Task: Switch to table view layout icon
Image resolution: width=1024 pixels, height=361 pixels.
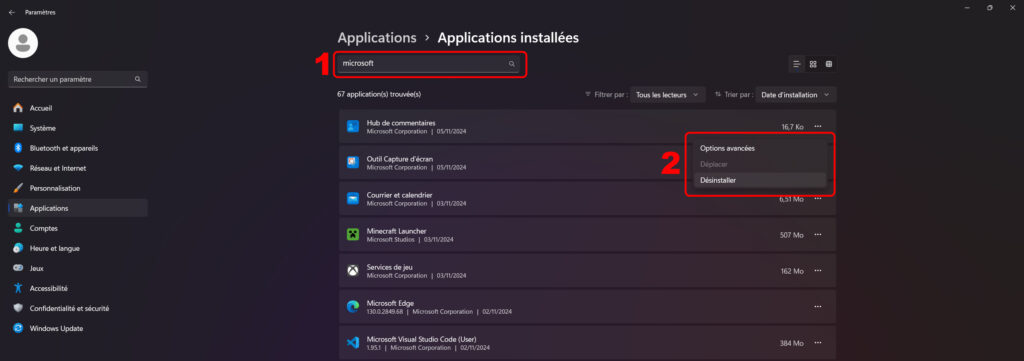Action: [x=829, y=64]
